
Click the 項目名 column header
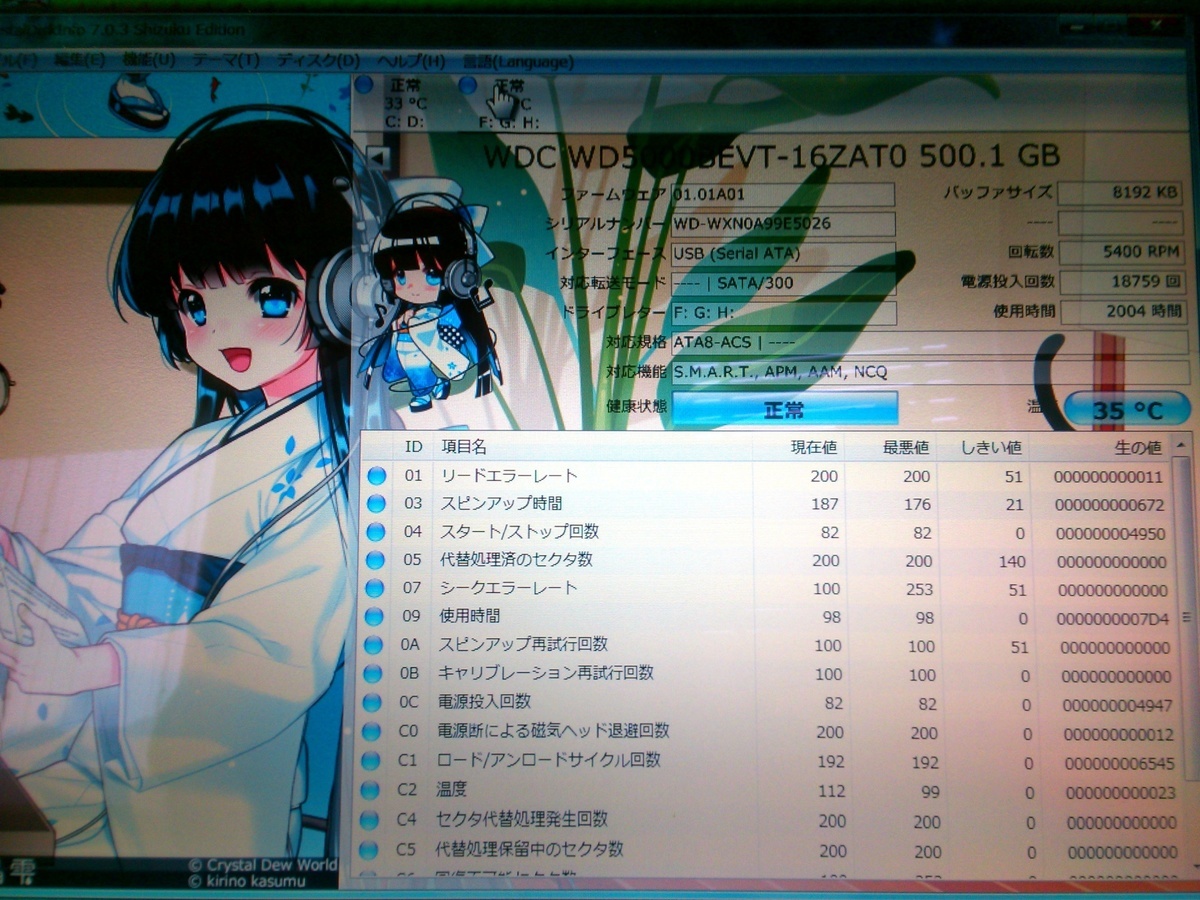pos(463,447)
